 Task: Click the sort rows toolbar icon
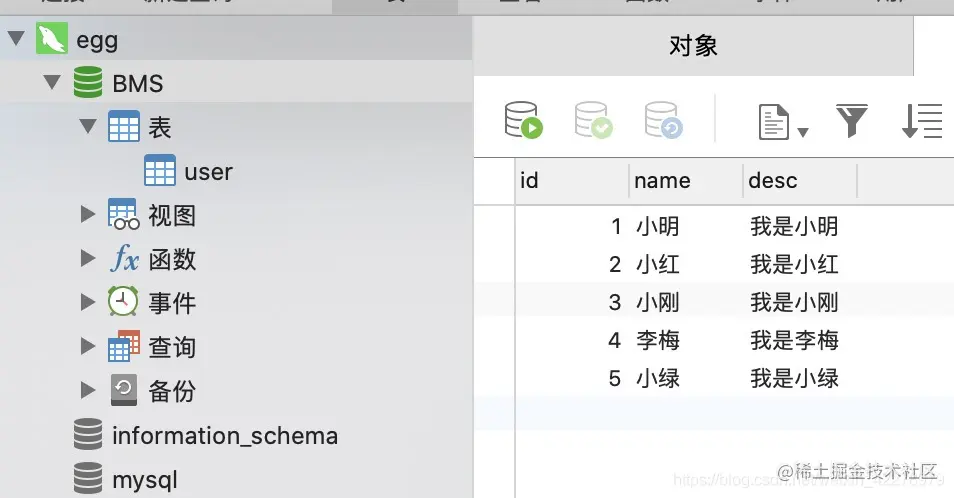922,120
